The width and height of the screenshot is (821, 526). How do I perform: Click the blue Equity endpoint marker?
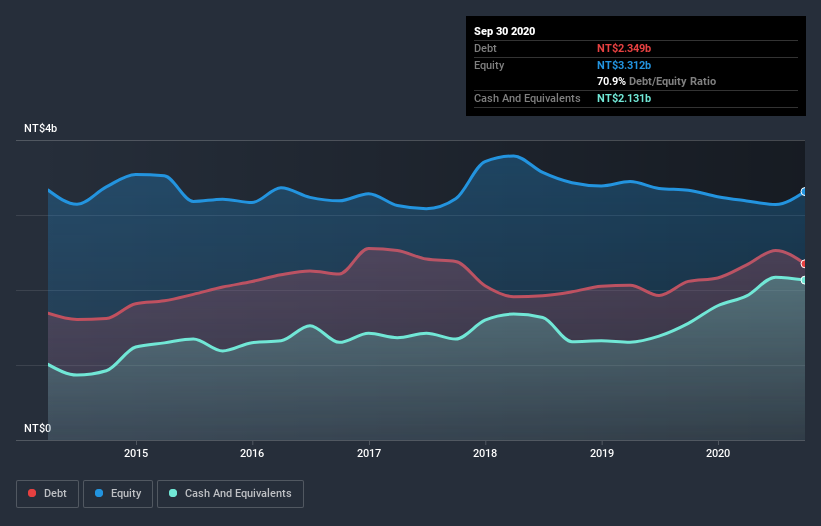tap(804, 192)
